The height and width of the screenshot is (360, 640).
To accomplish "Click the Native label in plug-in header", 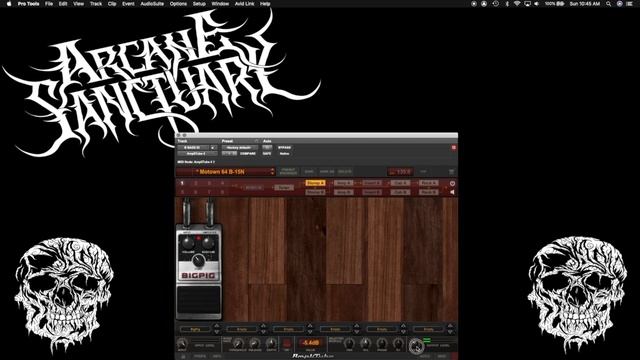I will coord(284,153).
